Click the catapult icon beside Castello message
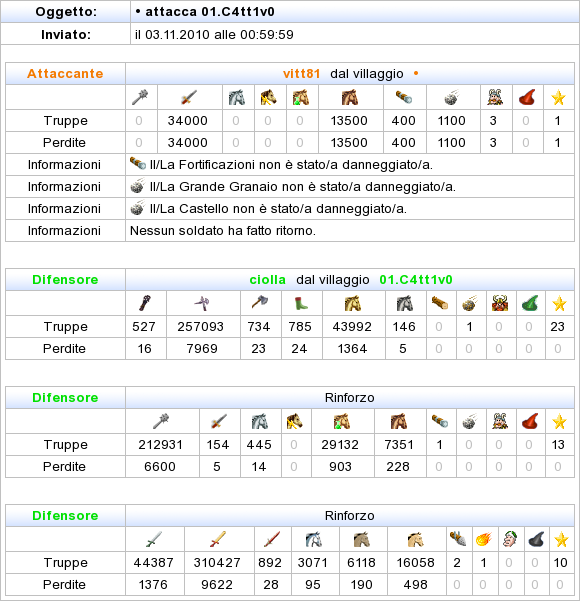This screenshot has height=601, width=580. [138, 208]
